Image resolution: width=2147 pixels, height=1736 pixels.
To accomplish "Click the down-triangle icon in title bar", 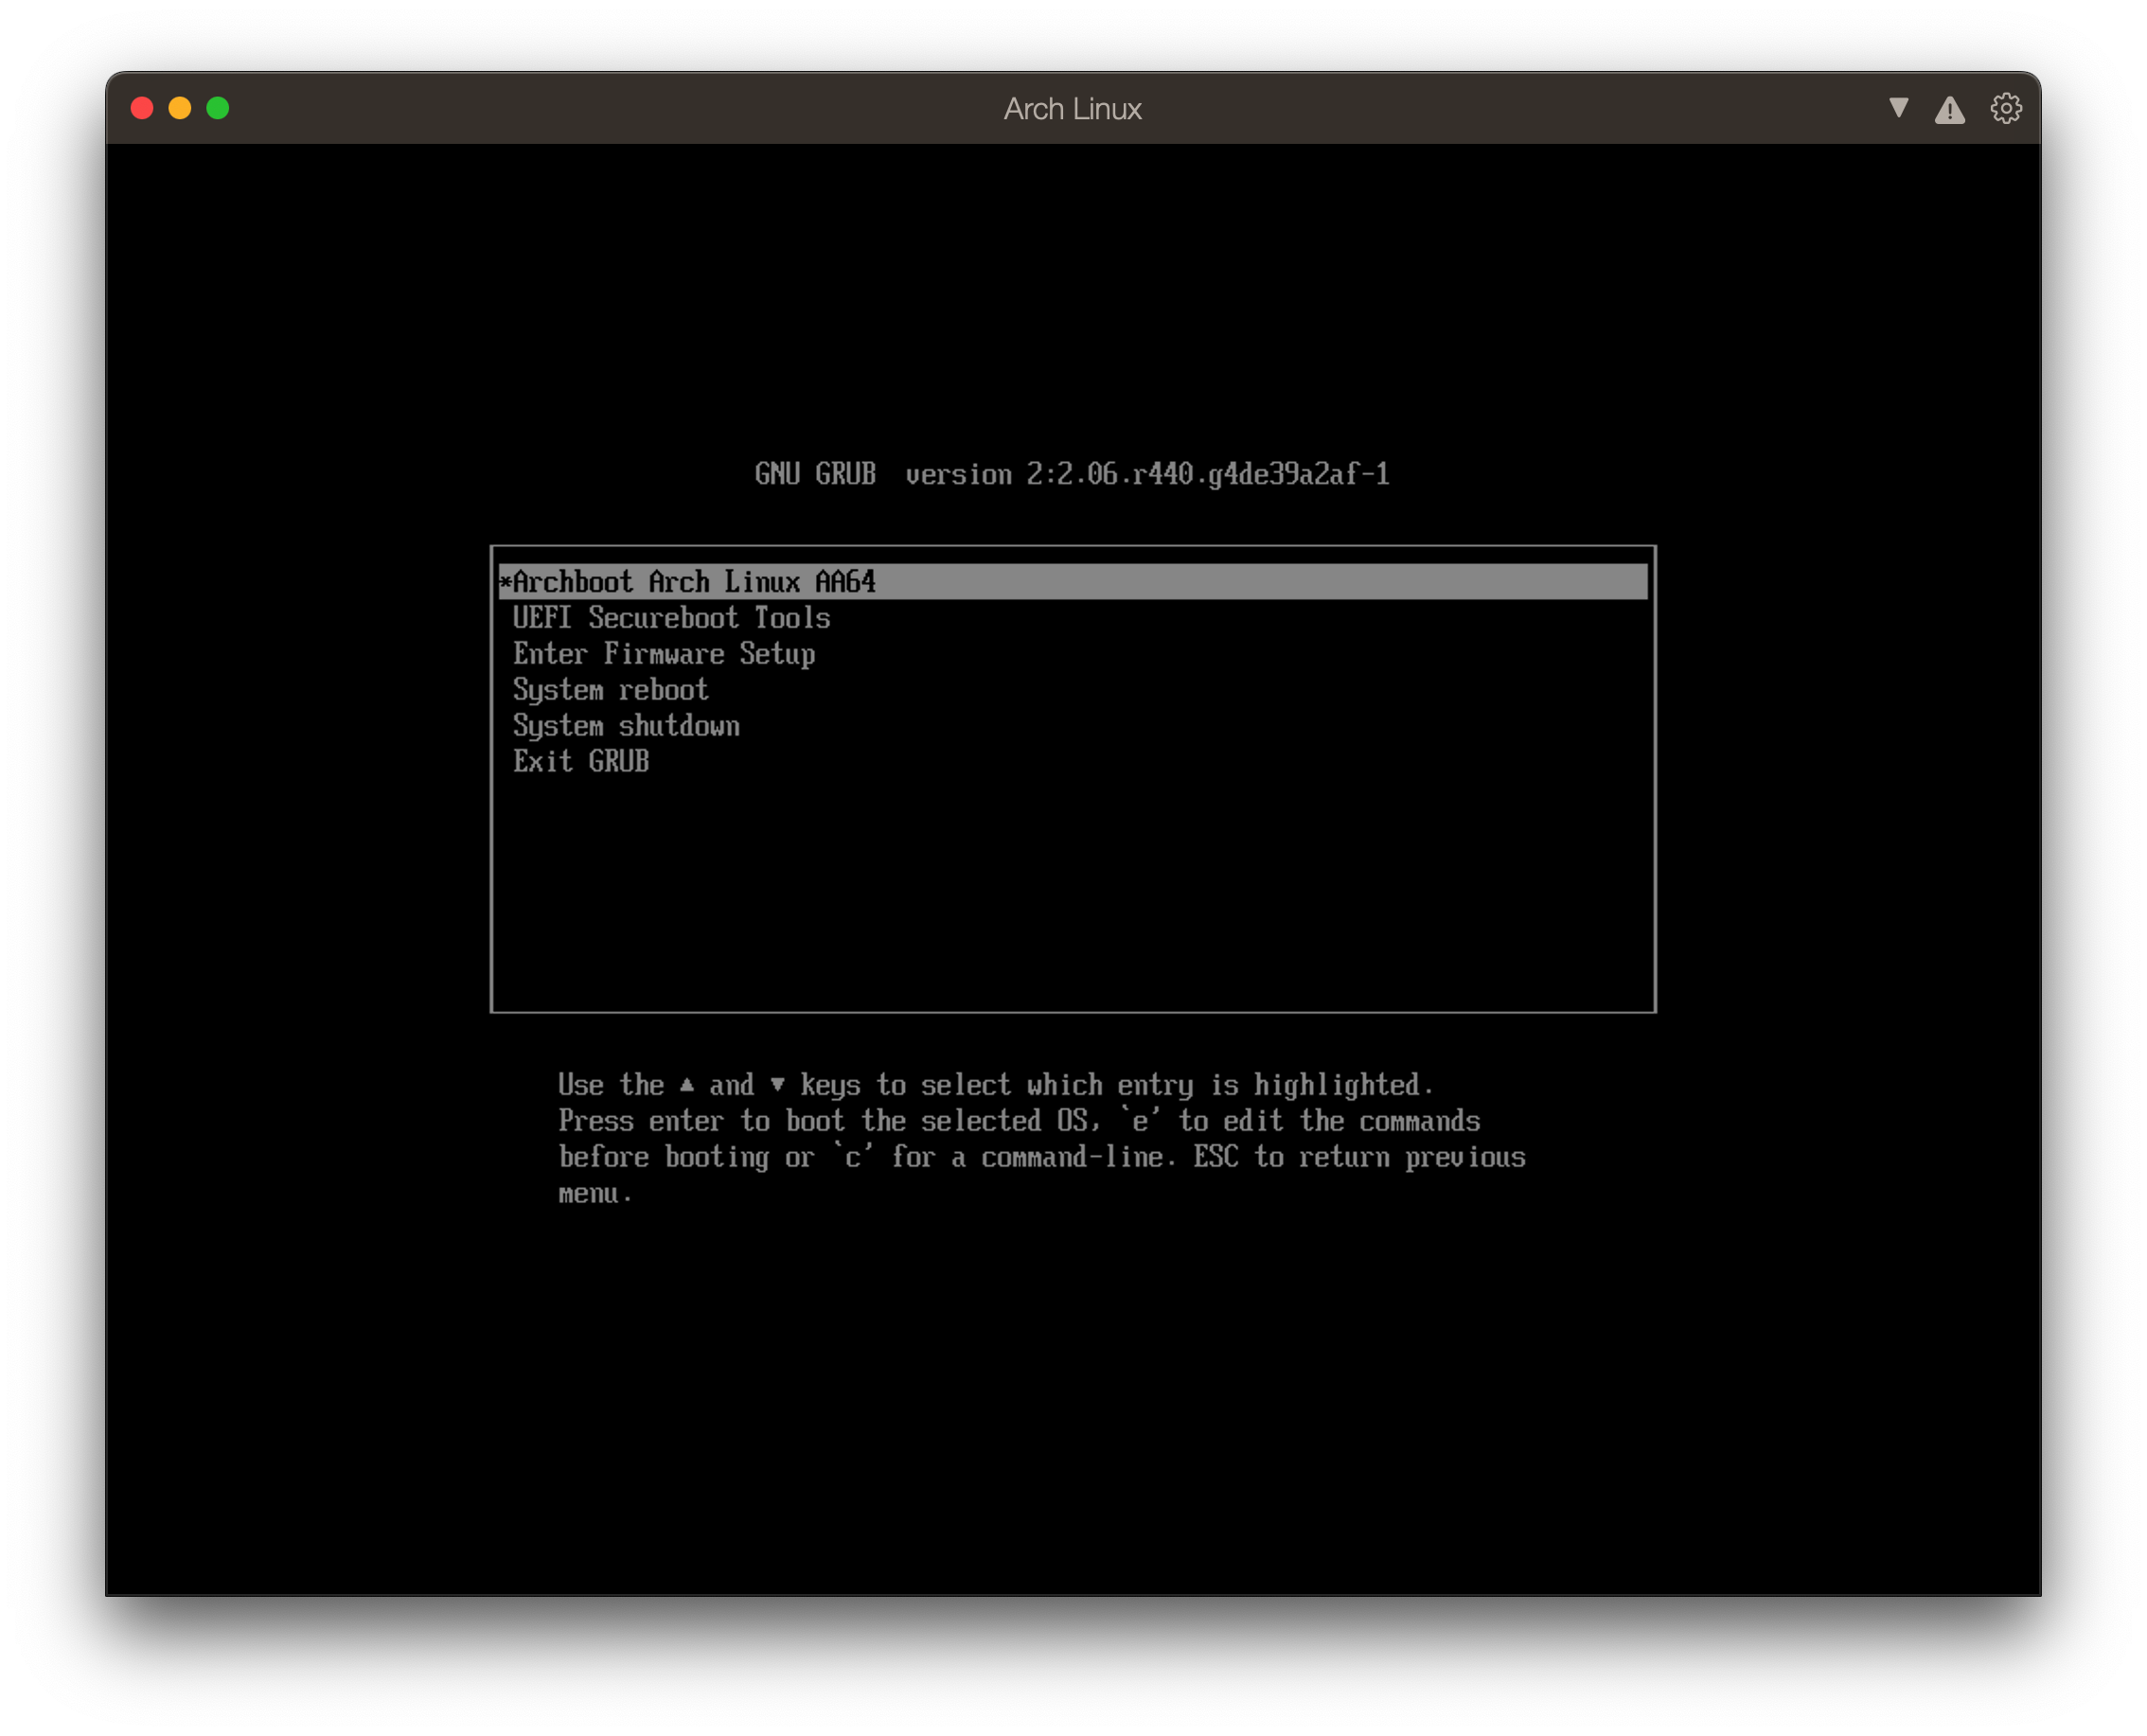I will (1898, 108).
